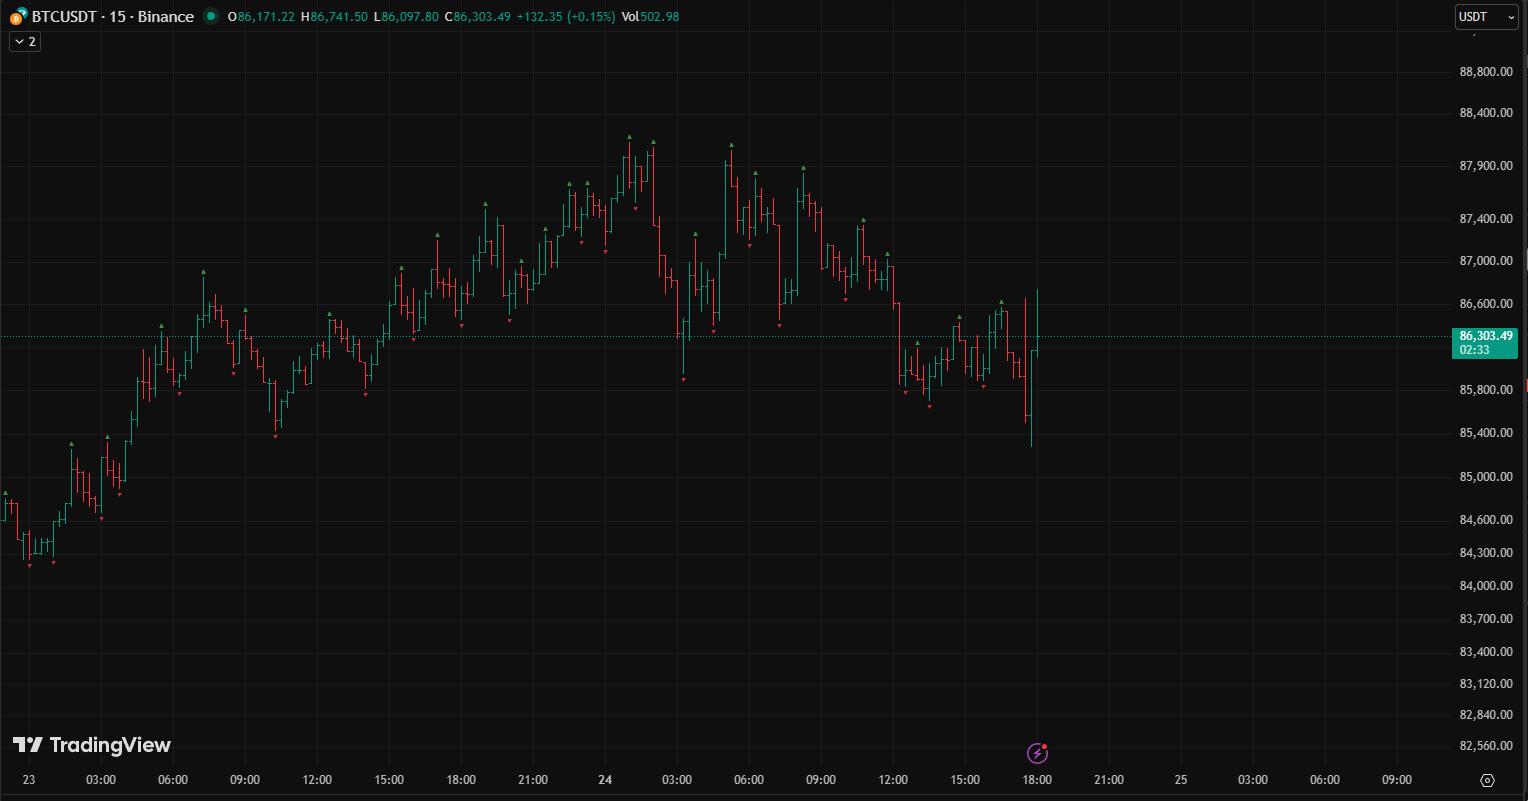Click the 88,400.00 price scale label
The height and width of the screenshot is (801, 1528).
pos(1485,113)
